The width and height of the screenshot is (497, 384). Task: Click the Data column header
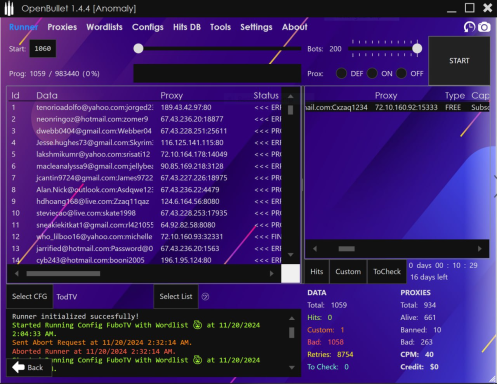coord(47,96)
